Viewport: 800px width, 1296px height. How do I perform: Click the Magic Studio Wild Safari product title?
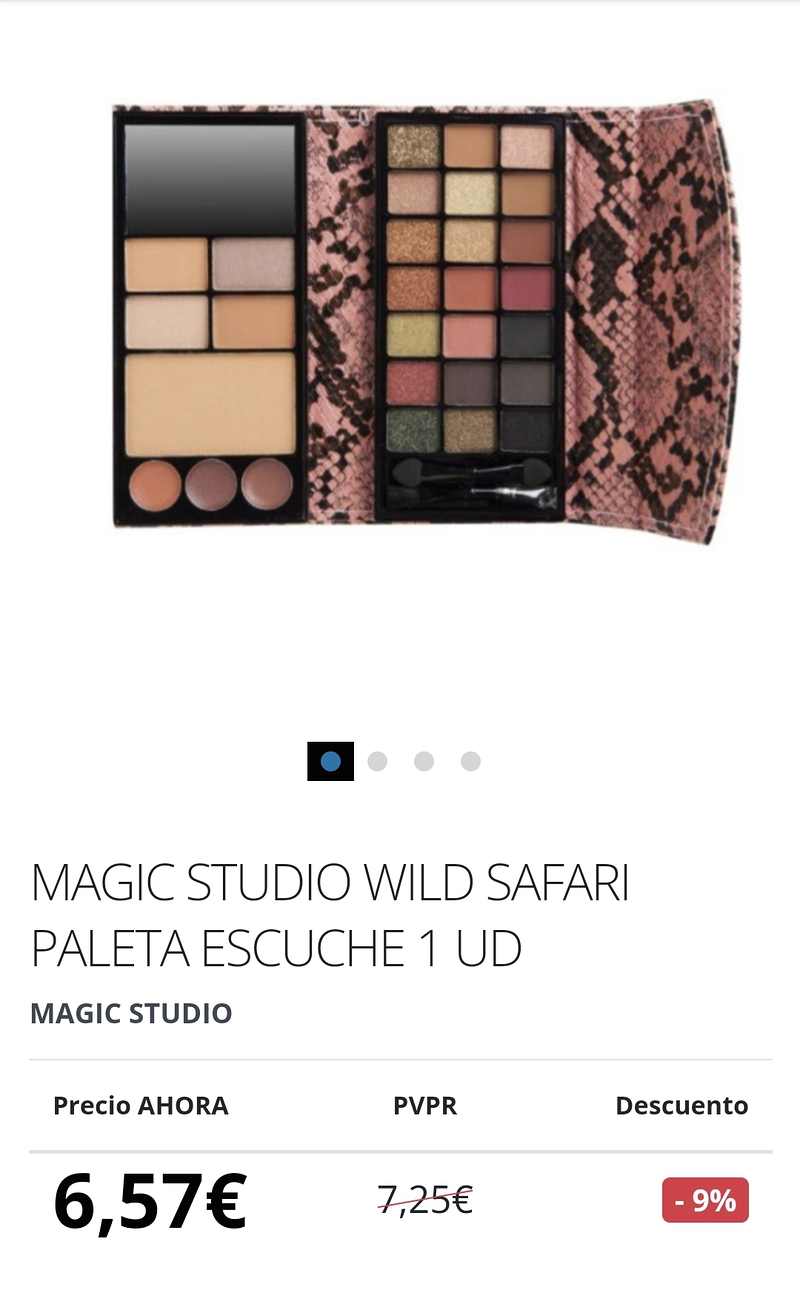[x=330, y=915]
